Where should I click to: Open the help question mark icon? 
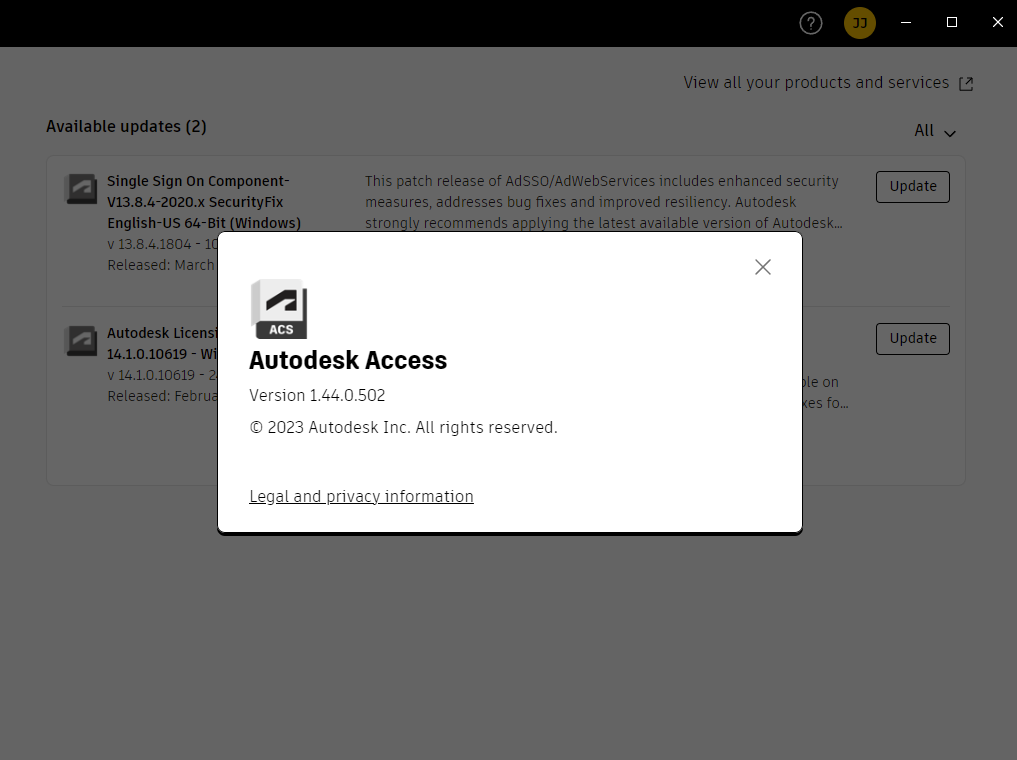pos(810,22)
